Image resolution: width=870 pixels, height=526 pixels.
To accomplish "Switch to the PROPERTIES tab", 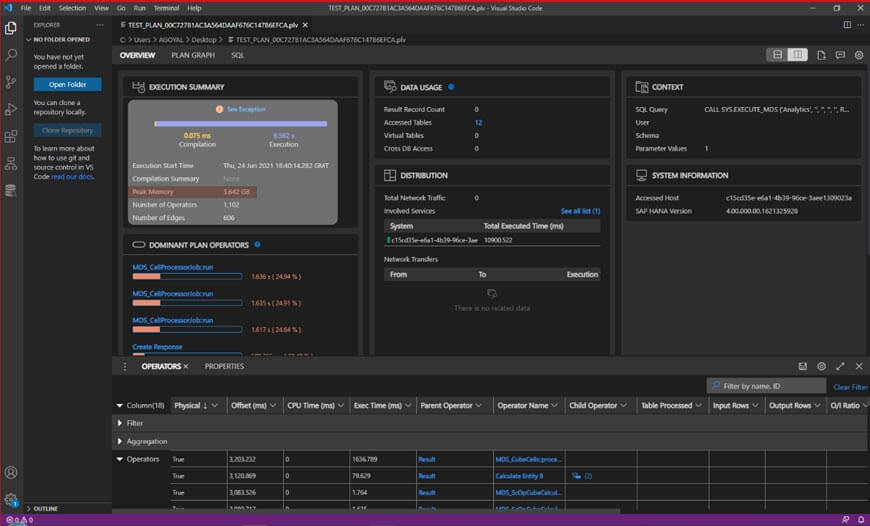I will tap(224, 366).
